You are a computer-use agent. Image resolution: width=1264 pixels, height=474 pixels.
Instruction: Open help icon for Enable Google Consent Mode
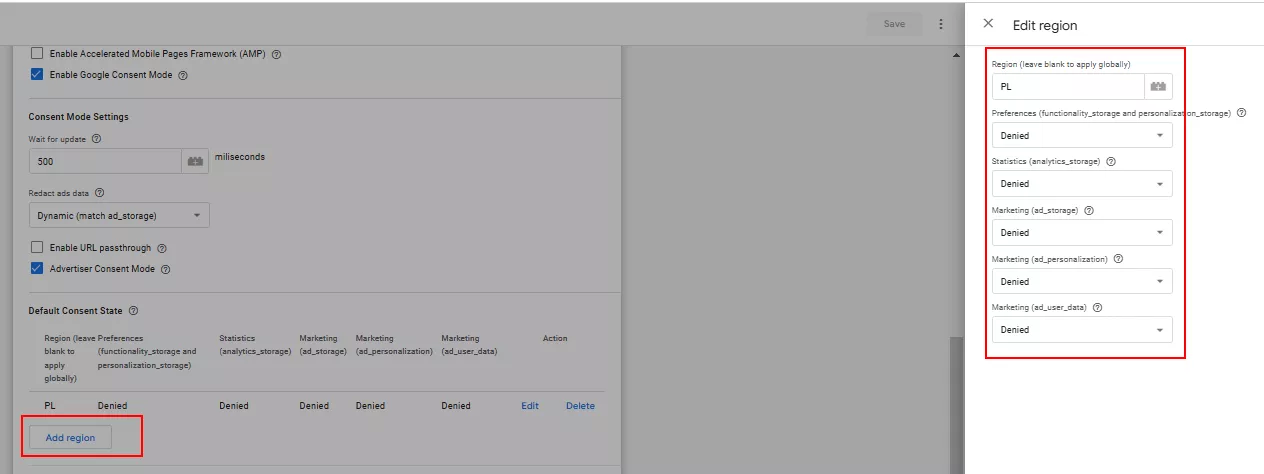pyautogui.click(x=183, y=75)
